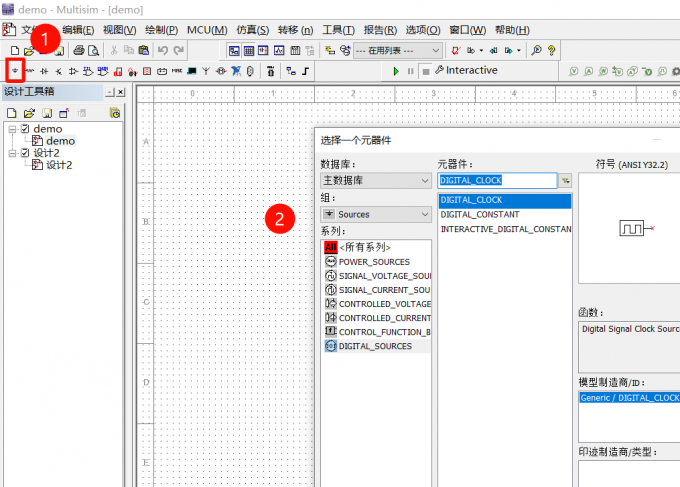Select the Place Diode icon
Image resolution: width=680 pixels, height=487 pixels.
click(x=44, y=71)
